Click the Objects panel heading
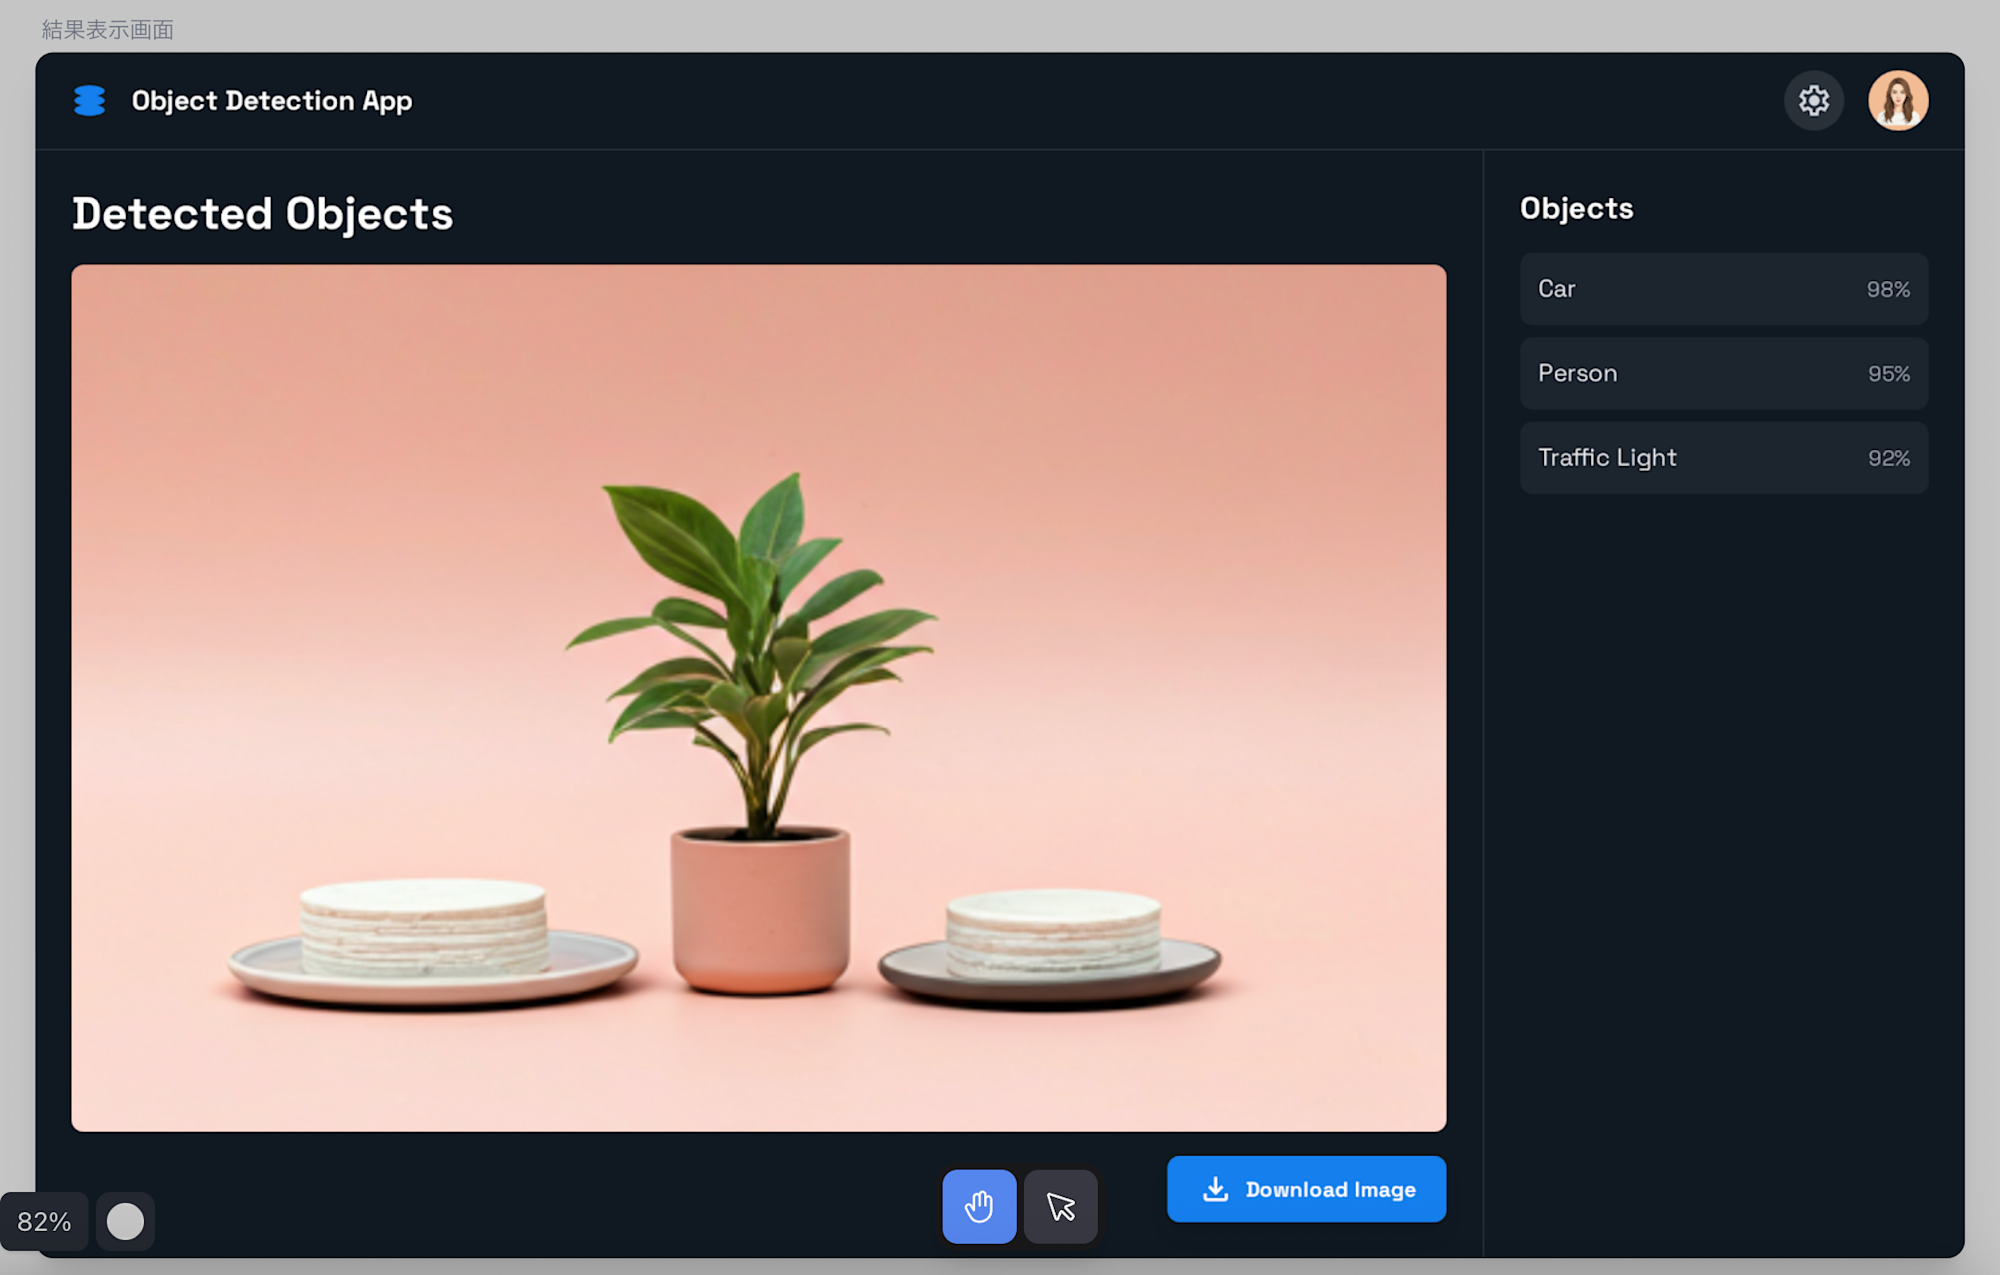Viewport: 2000px width, 1275px height. pyautogui.click(x=1576, y=208)
